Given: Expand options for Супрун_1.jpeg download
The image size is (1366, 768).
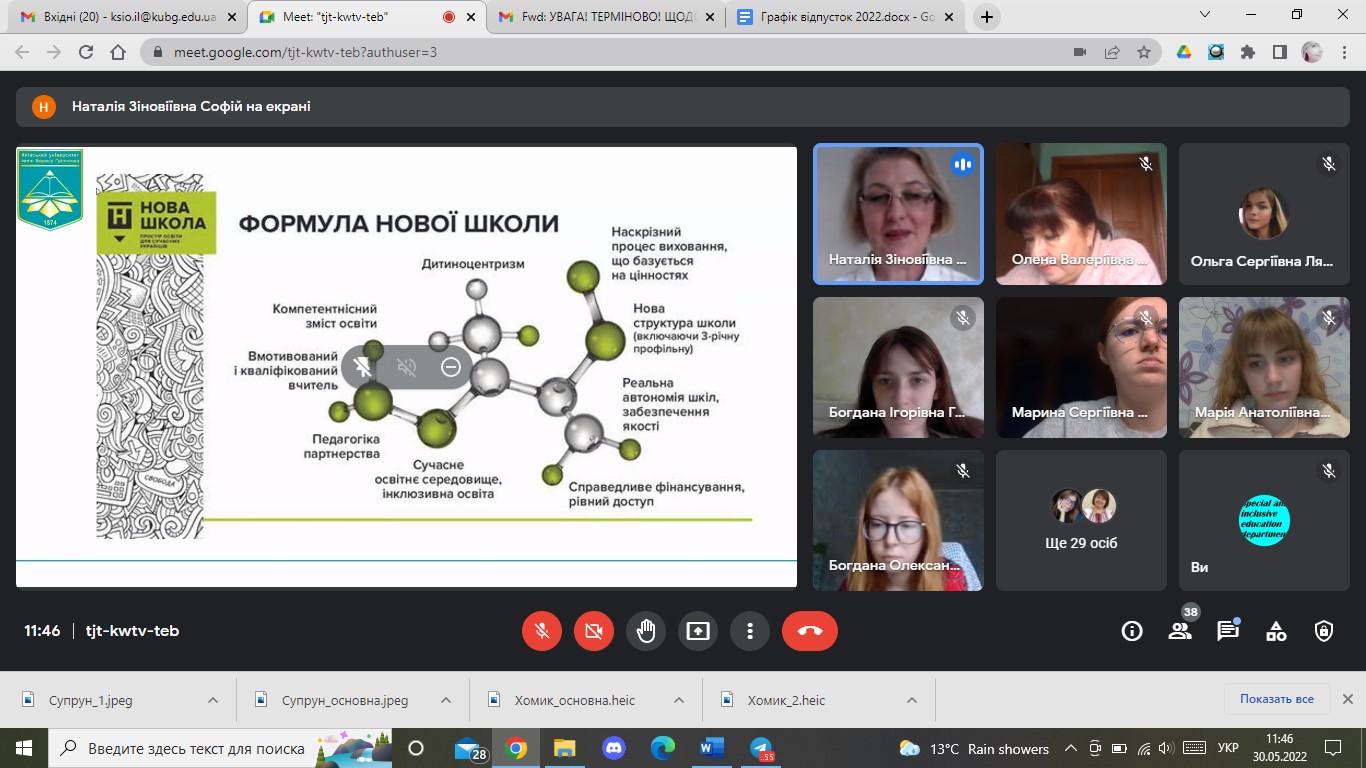Looking at the screenshot, I should (213, 700).
